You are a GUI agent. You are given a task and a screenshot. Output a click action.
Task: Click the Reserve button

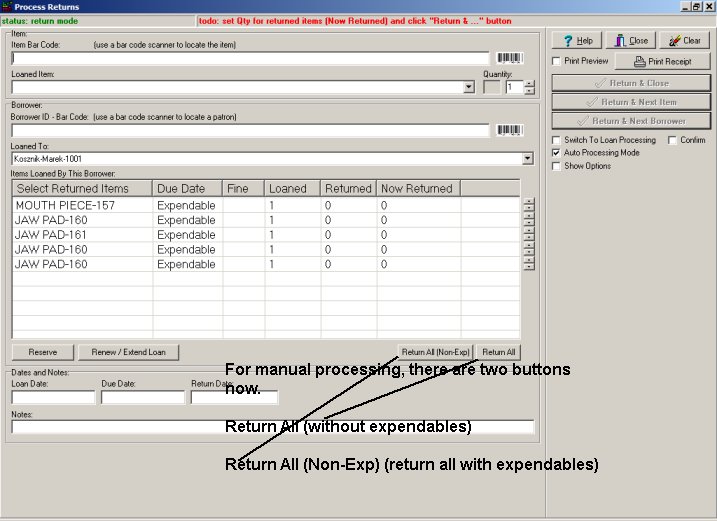coord(42,352)
